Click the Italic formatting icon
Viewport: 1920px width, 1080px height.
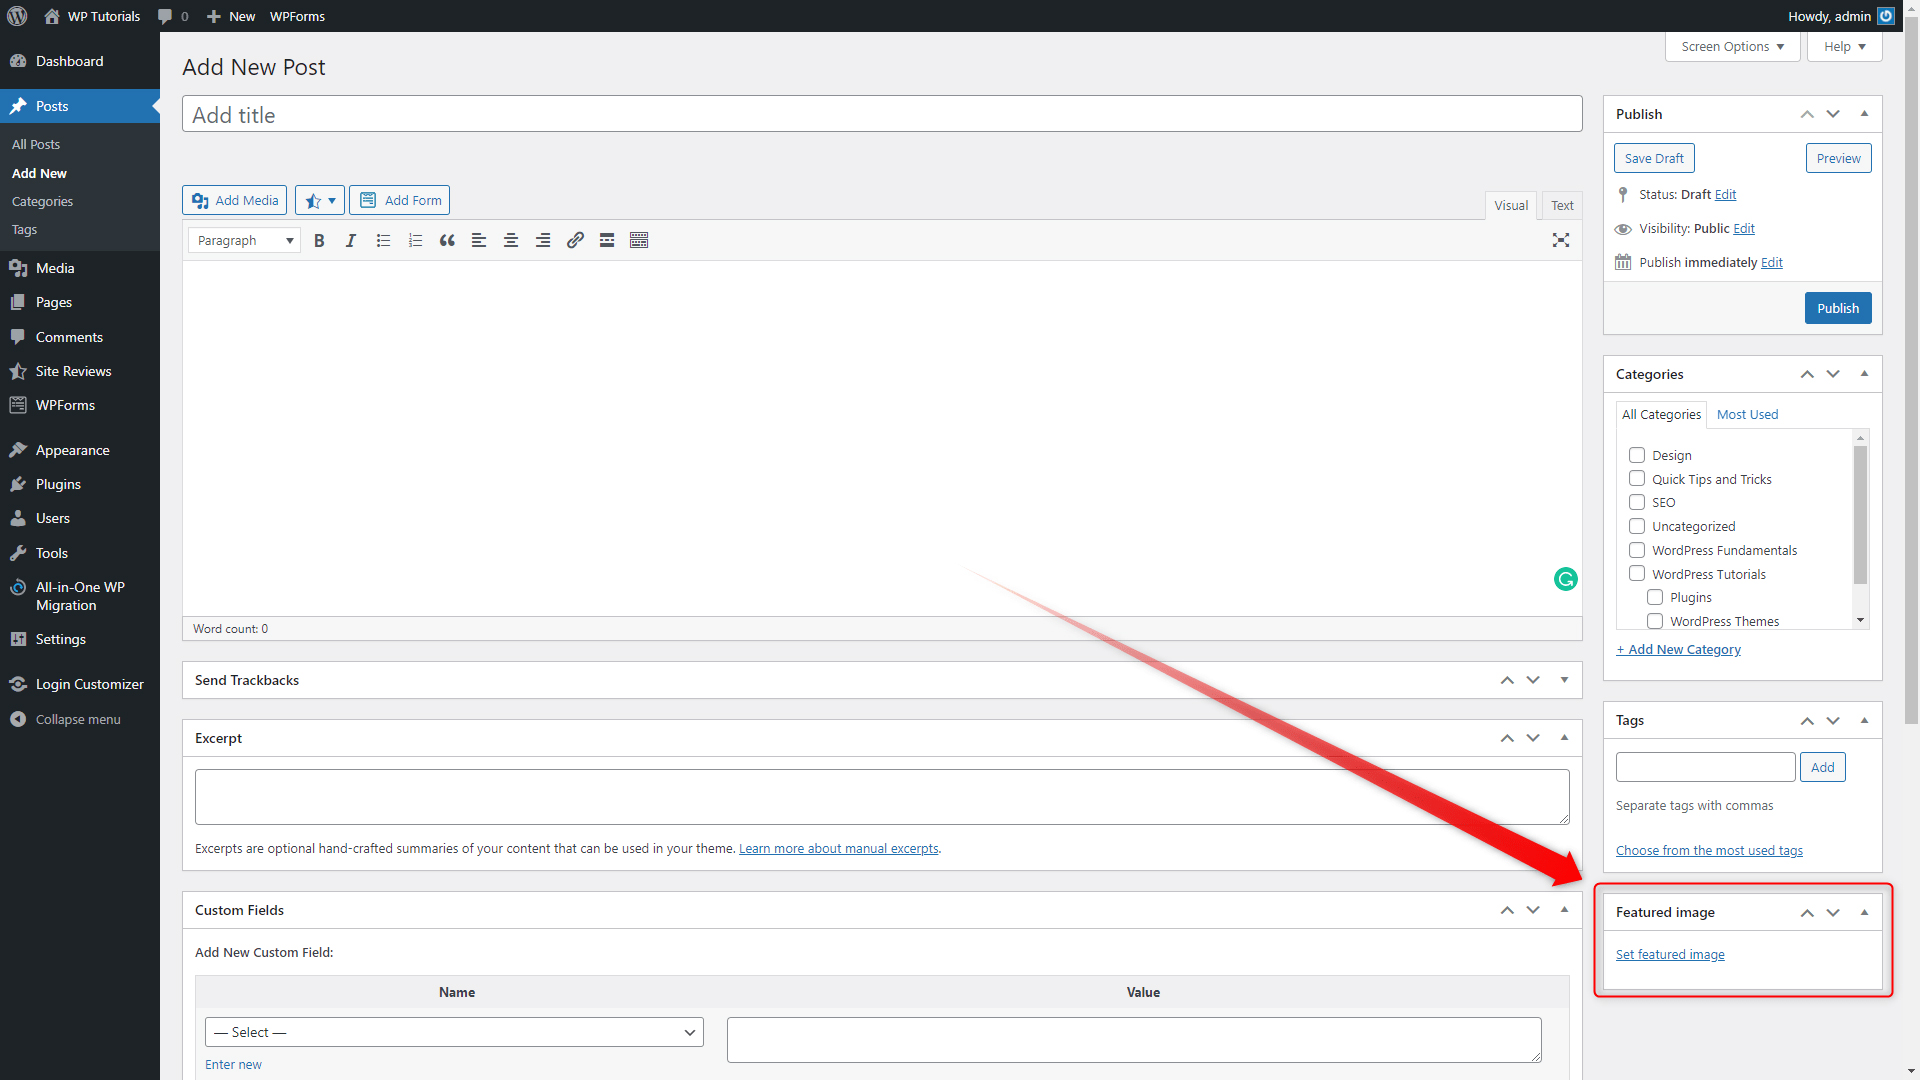(351, 240)
